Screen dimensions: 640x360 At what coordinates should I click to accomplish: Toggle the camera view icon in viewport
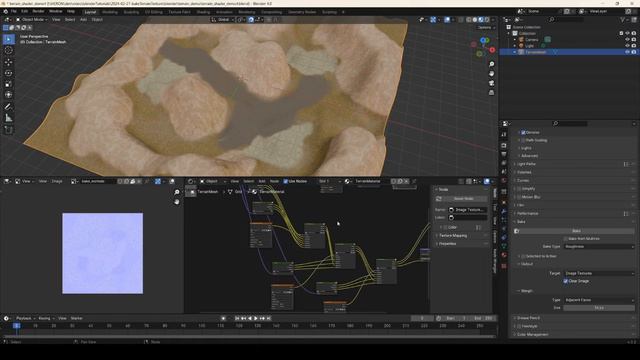(491, 83)
